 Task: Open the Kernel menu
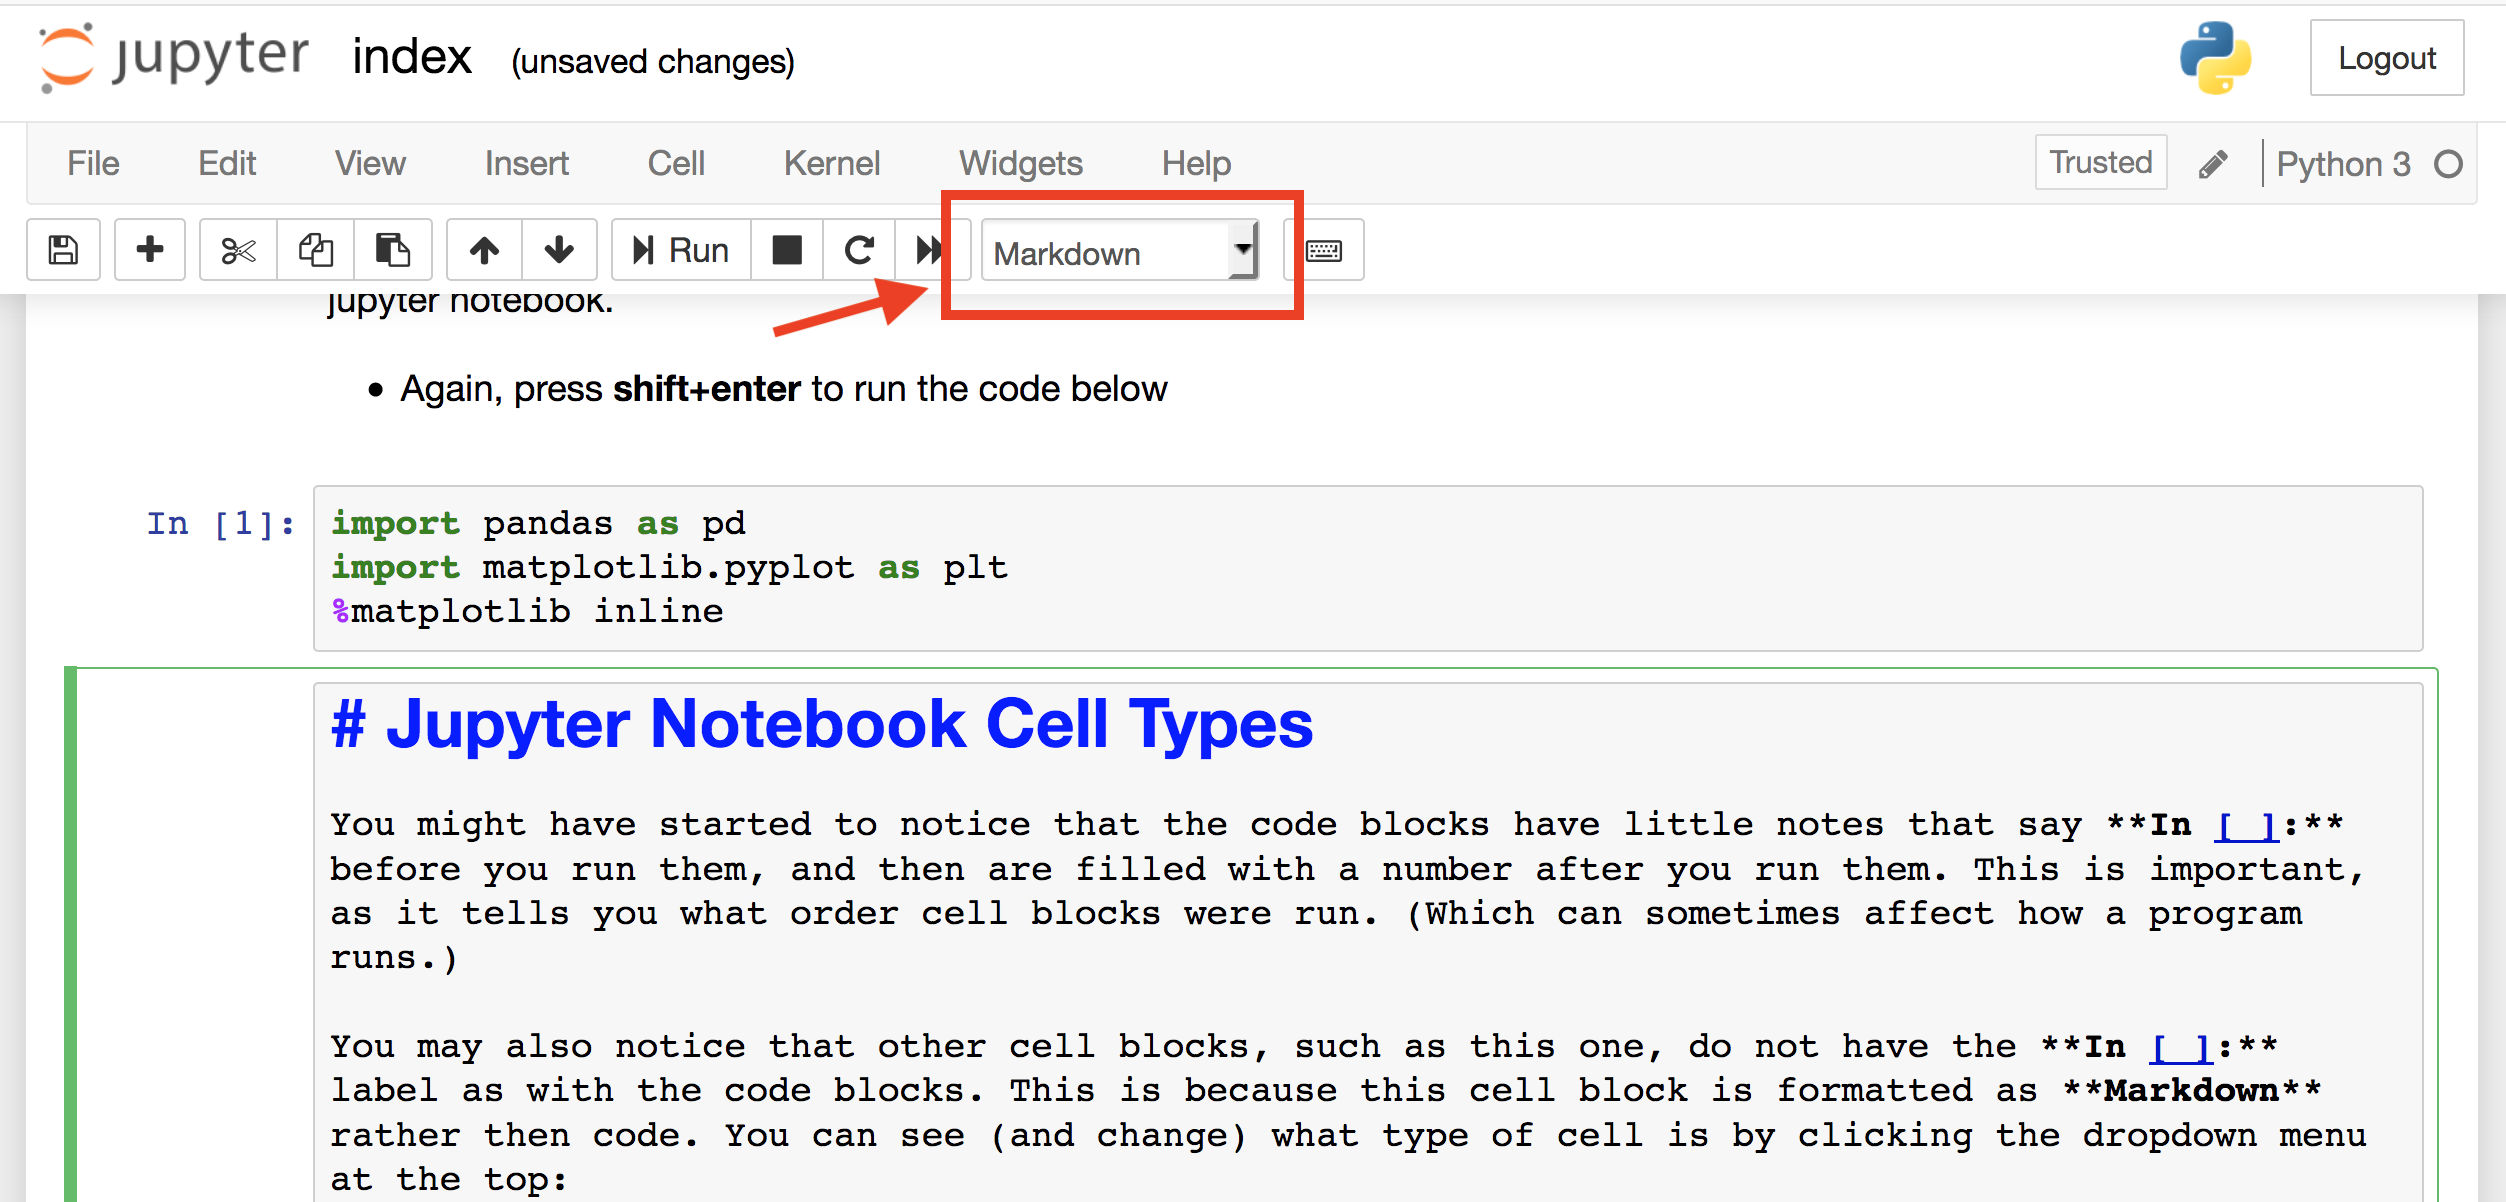click(831, 163)
